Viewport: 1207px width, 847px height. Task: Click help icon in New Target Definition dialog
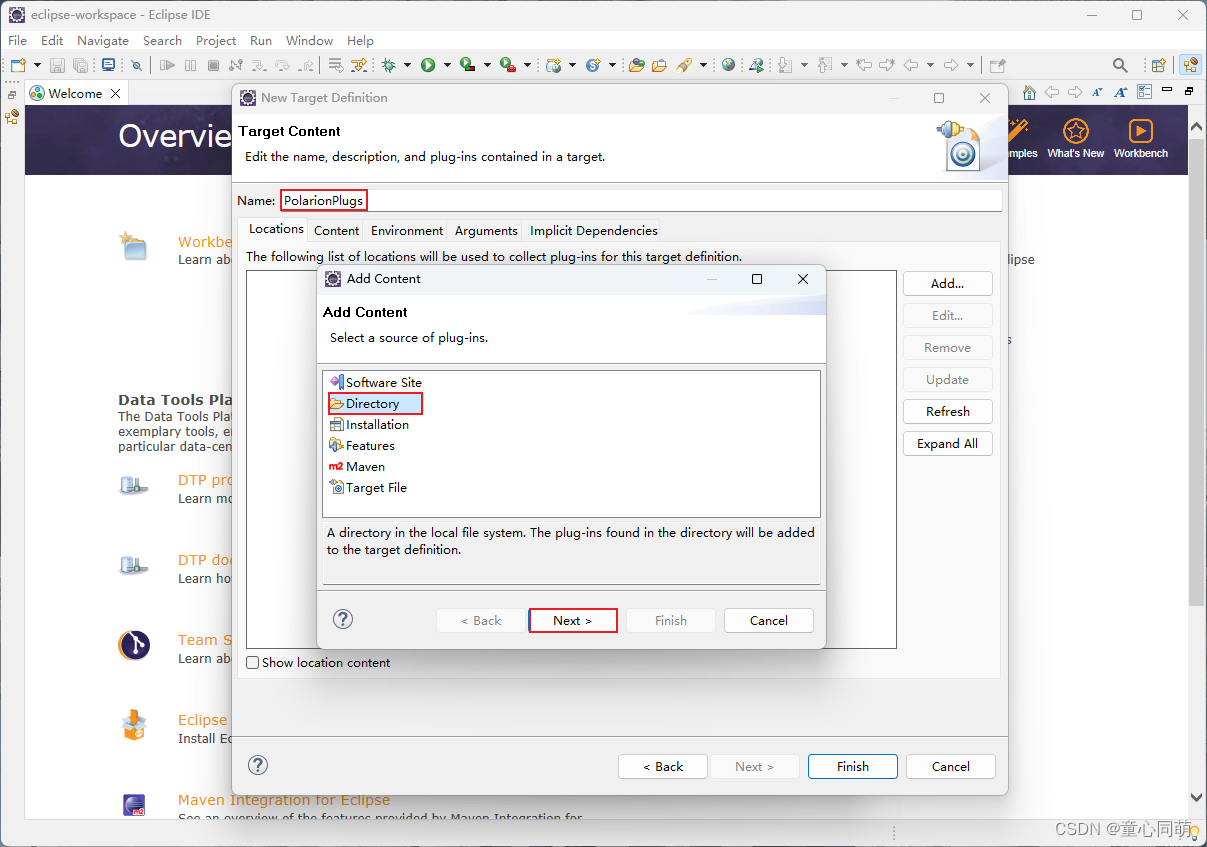click(258, 765)
